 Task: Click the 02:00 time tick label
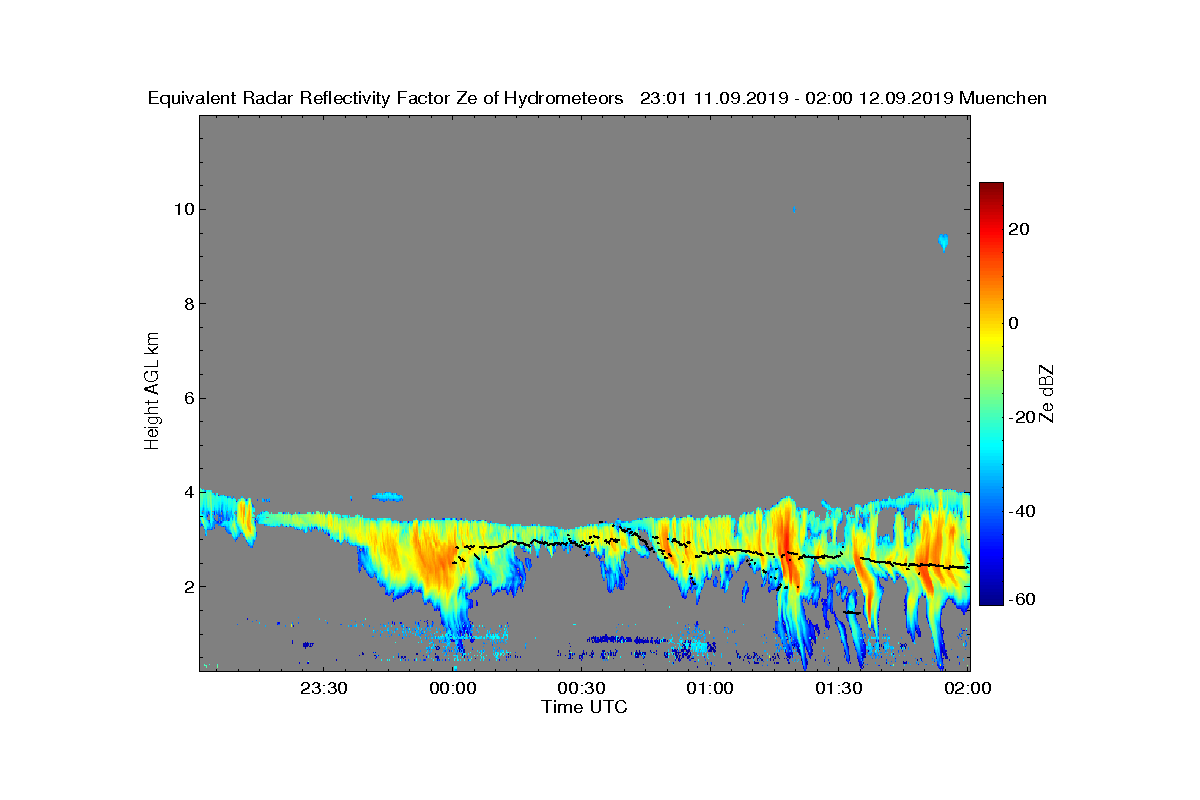tap(967, 688)
